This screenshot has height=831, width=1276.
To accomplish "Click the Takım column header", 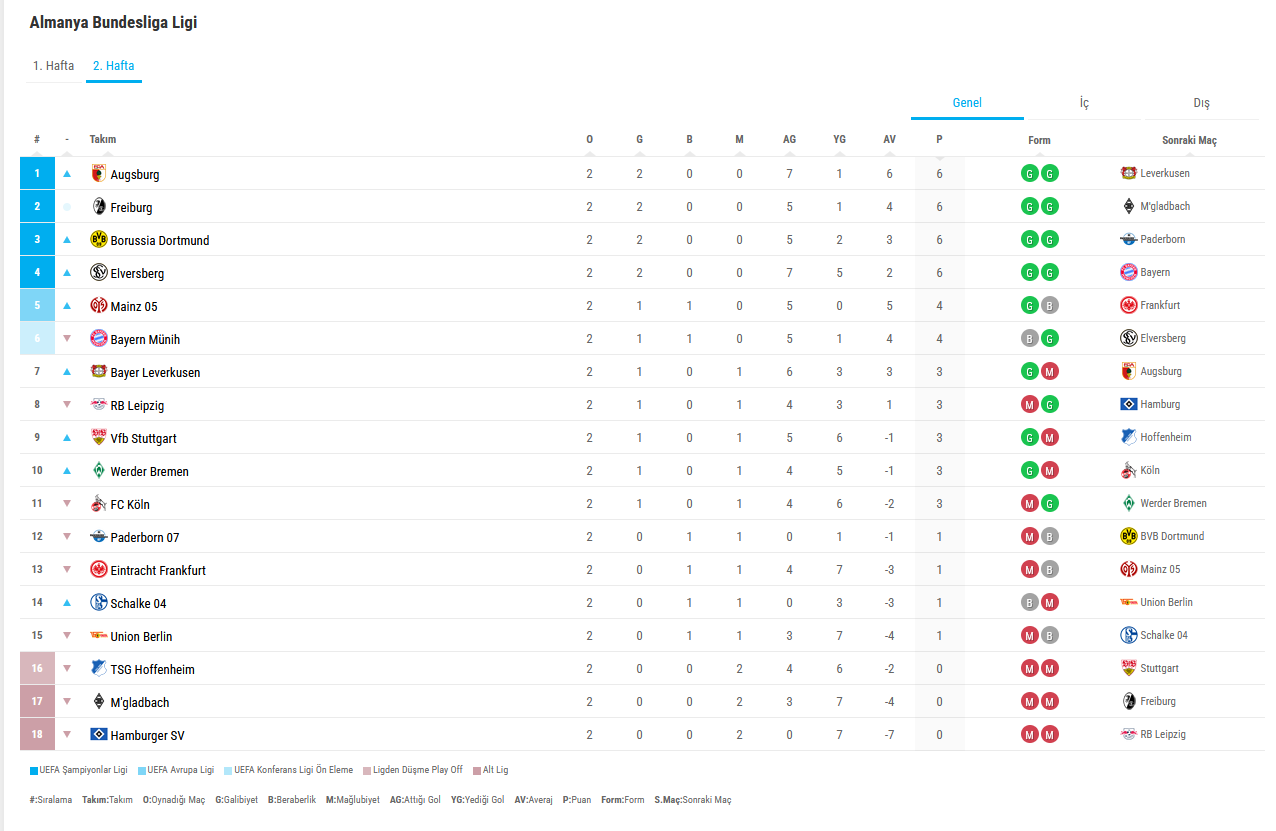I will pyautogui.click(x=103, y=140).
